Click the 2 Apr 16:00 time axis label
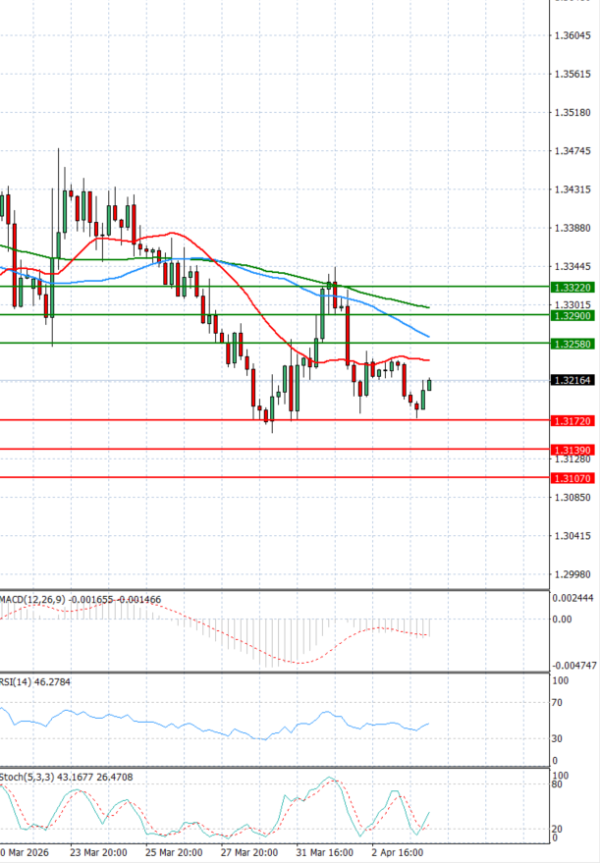Viewport: 600px width, 863px height. coord(399,854)
